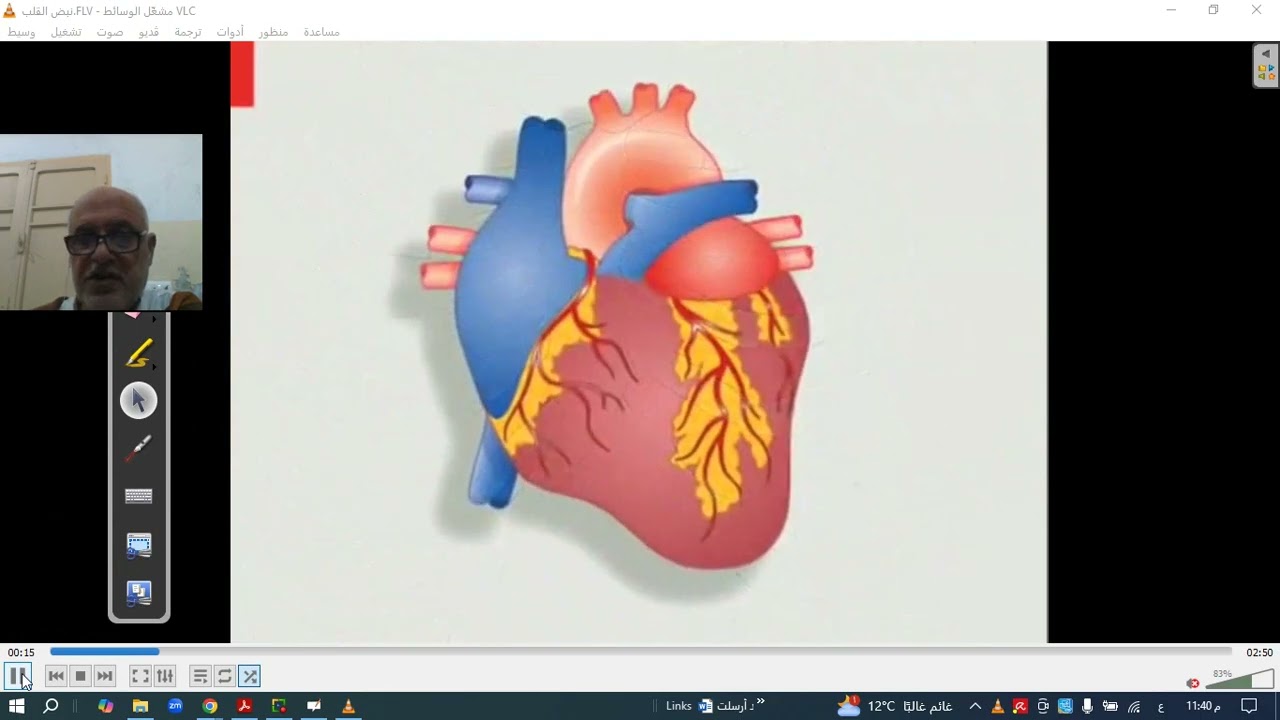
Task: Toggle random shuffle playback
Action: tap(250, 676)
